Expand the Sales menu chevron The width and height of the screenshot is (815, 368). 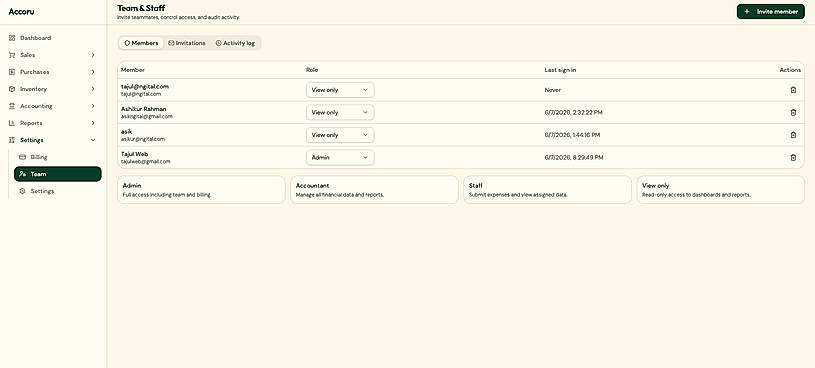coord(93,55)
